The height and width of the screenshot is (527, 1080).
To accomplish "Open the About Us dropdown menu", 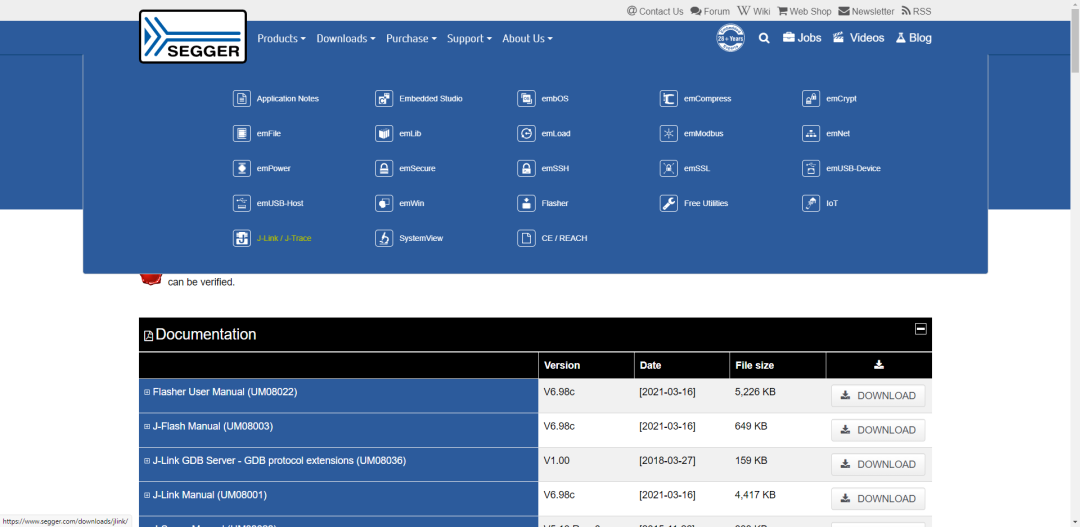I will point(527,39).
